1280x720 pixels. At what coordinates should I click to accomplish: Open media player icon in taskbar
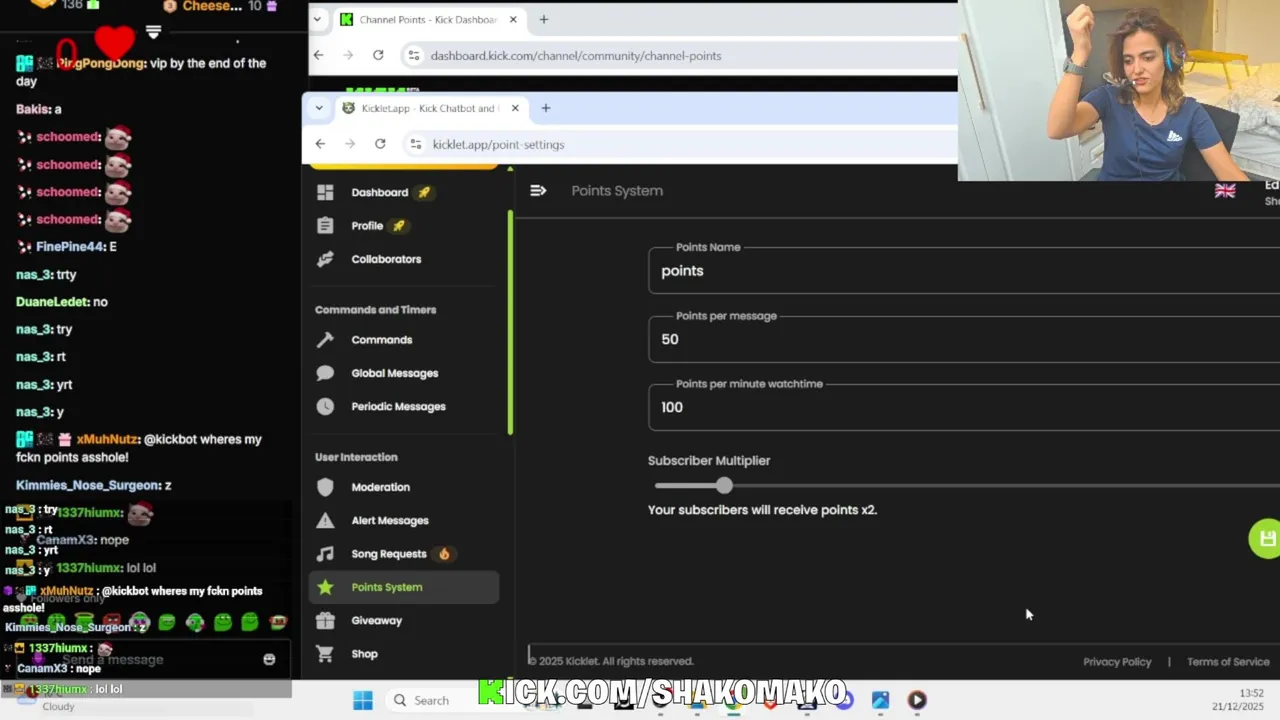click(917, 700)
